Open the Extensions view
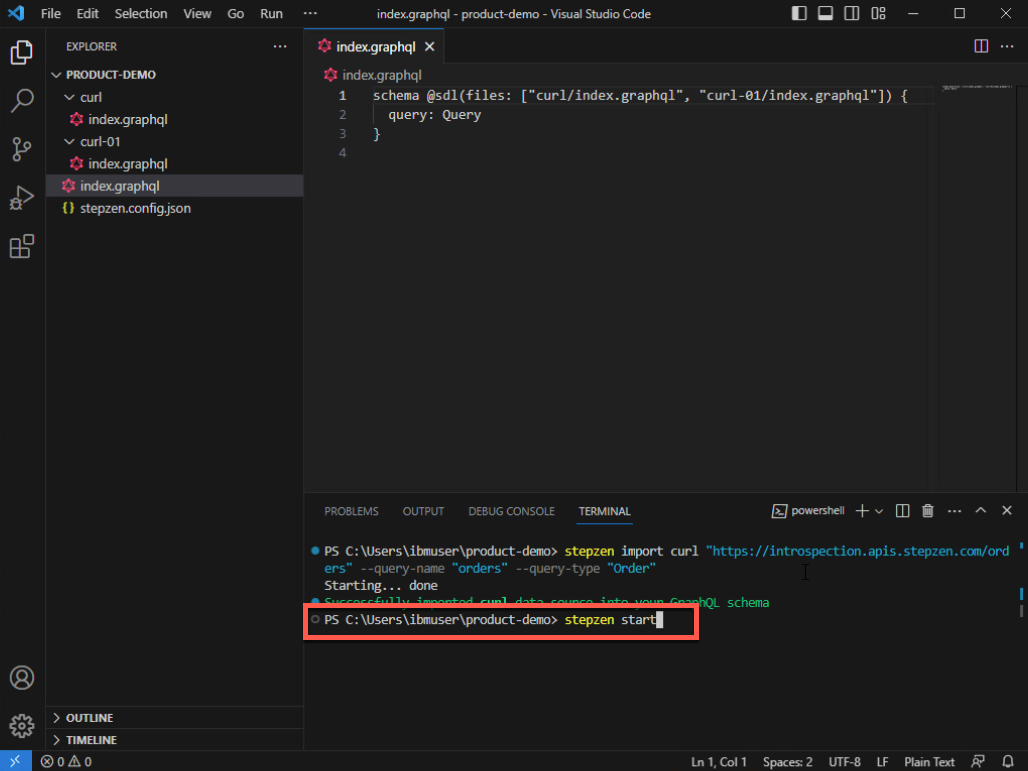The image size is (1028, 771). (22, 247)
